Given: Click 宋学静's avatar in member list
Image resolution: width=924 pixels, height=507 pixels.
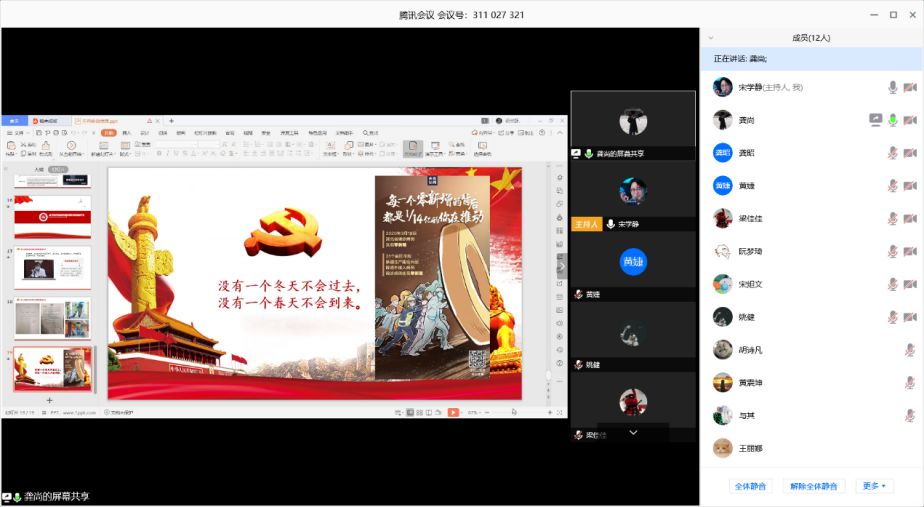Looking at the screenshot, I should click(722, 87).
